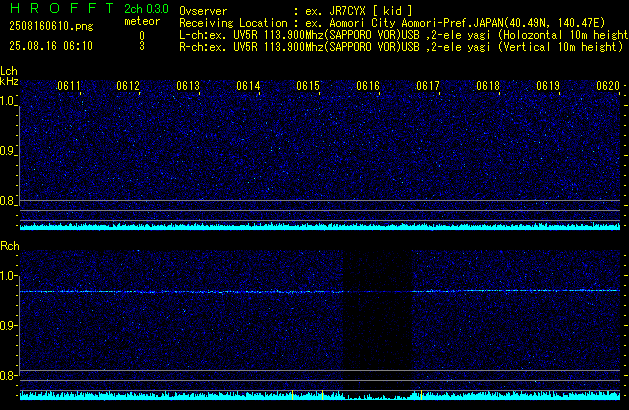This screenshot has width=629, height=410.
Task: Select the 0619 time tick label
Action: tap(548, 86)
